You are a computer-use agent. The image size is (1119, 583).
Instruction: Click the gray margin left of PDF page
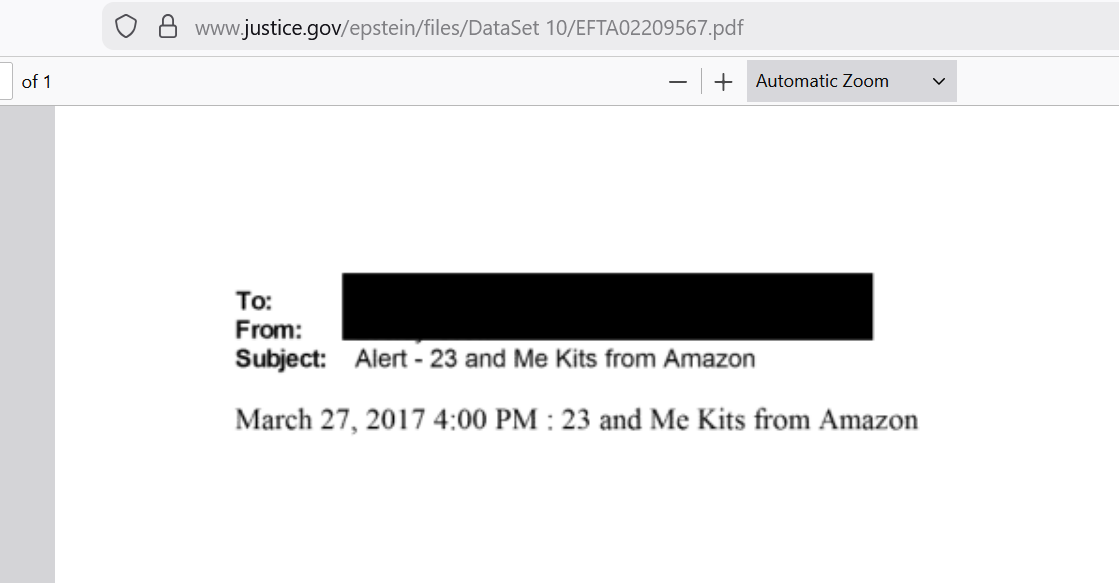27,344
